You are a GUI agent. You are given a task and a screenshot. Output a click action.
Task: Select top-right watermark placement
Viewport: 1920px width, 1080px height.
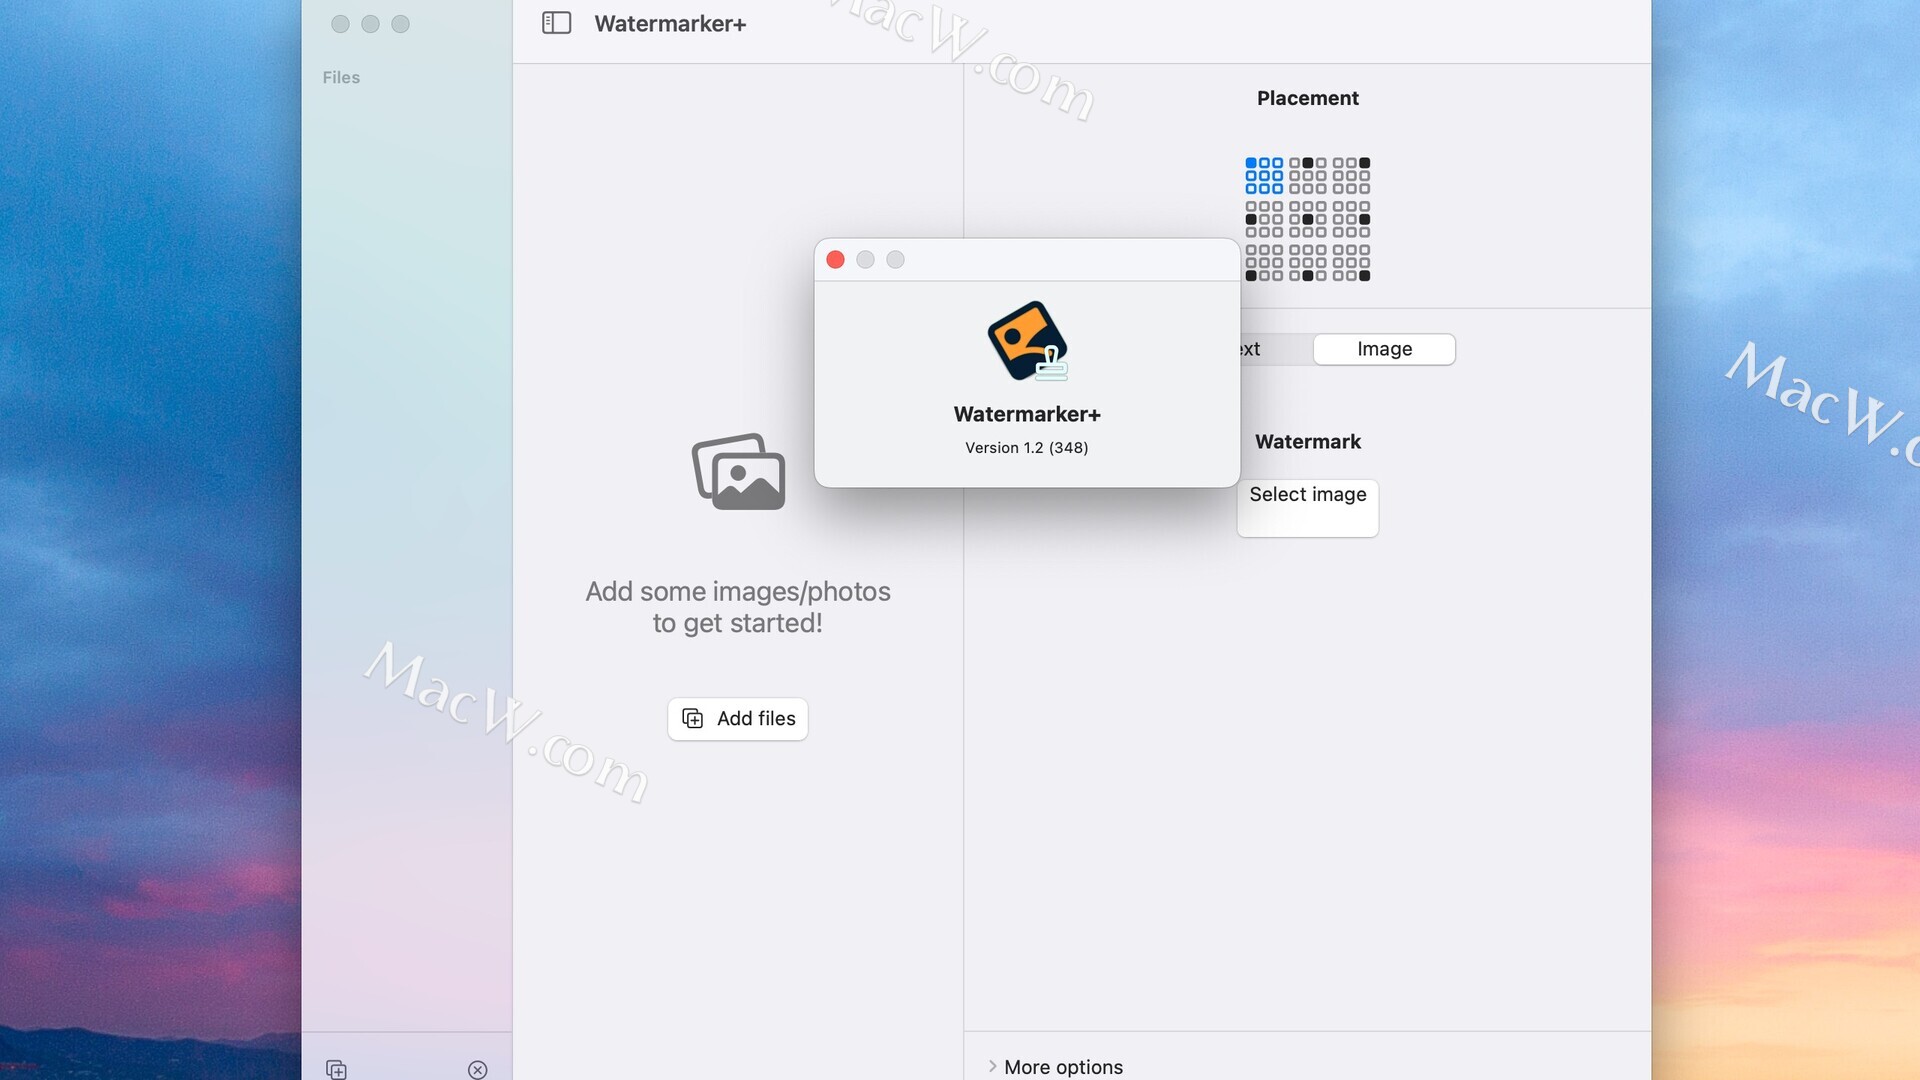(1351, 175)
